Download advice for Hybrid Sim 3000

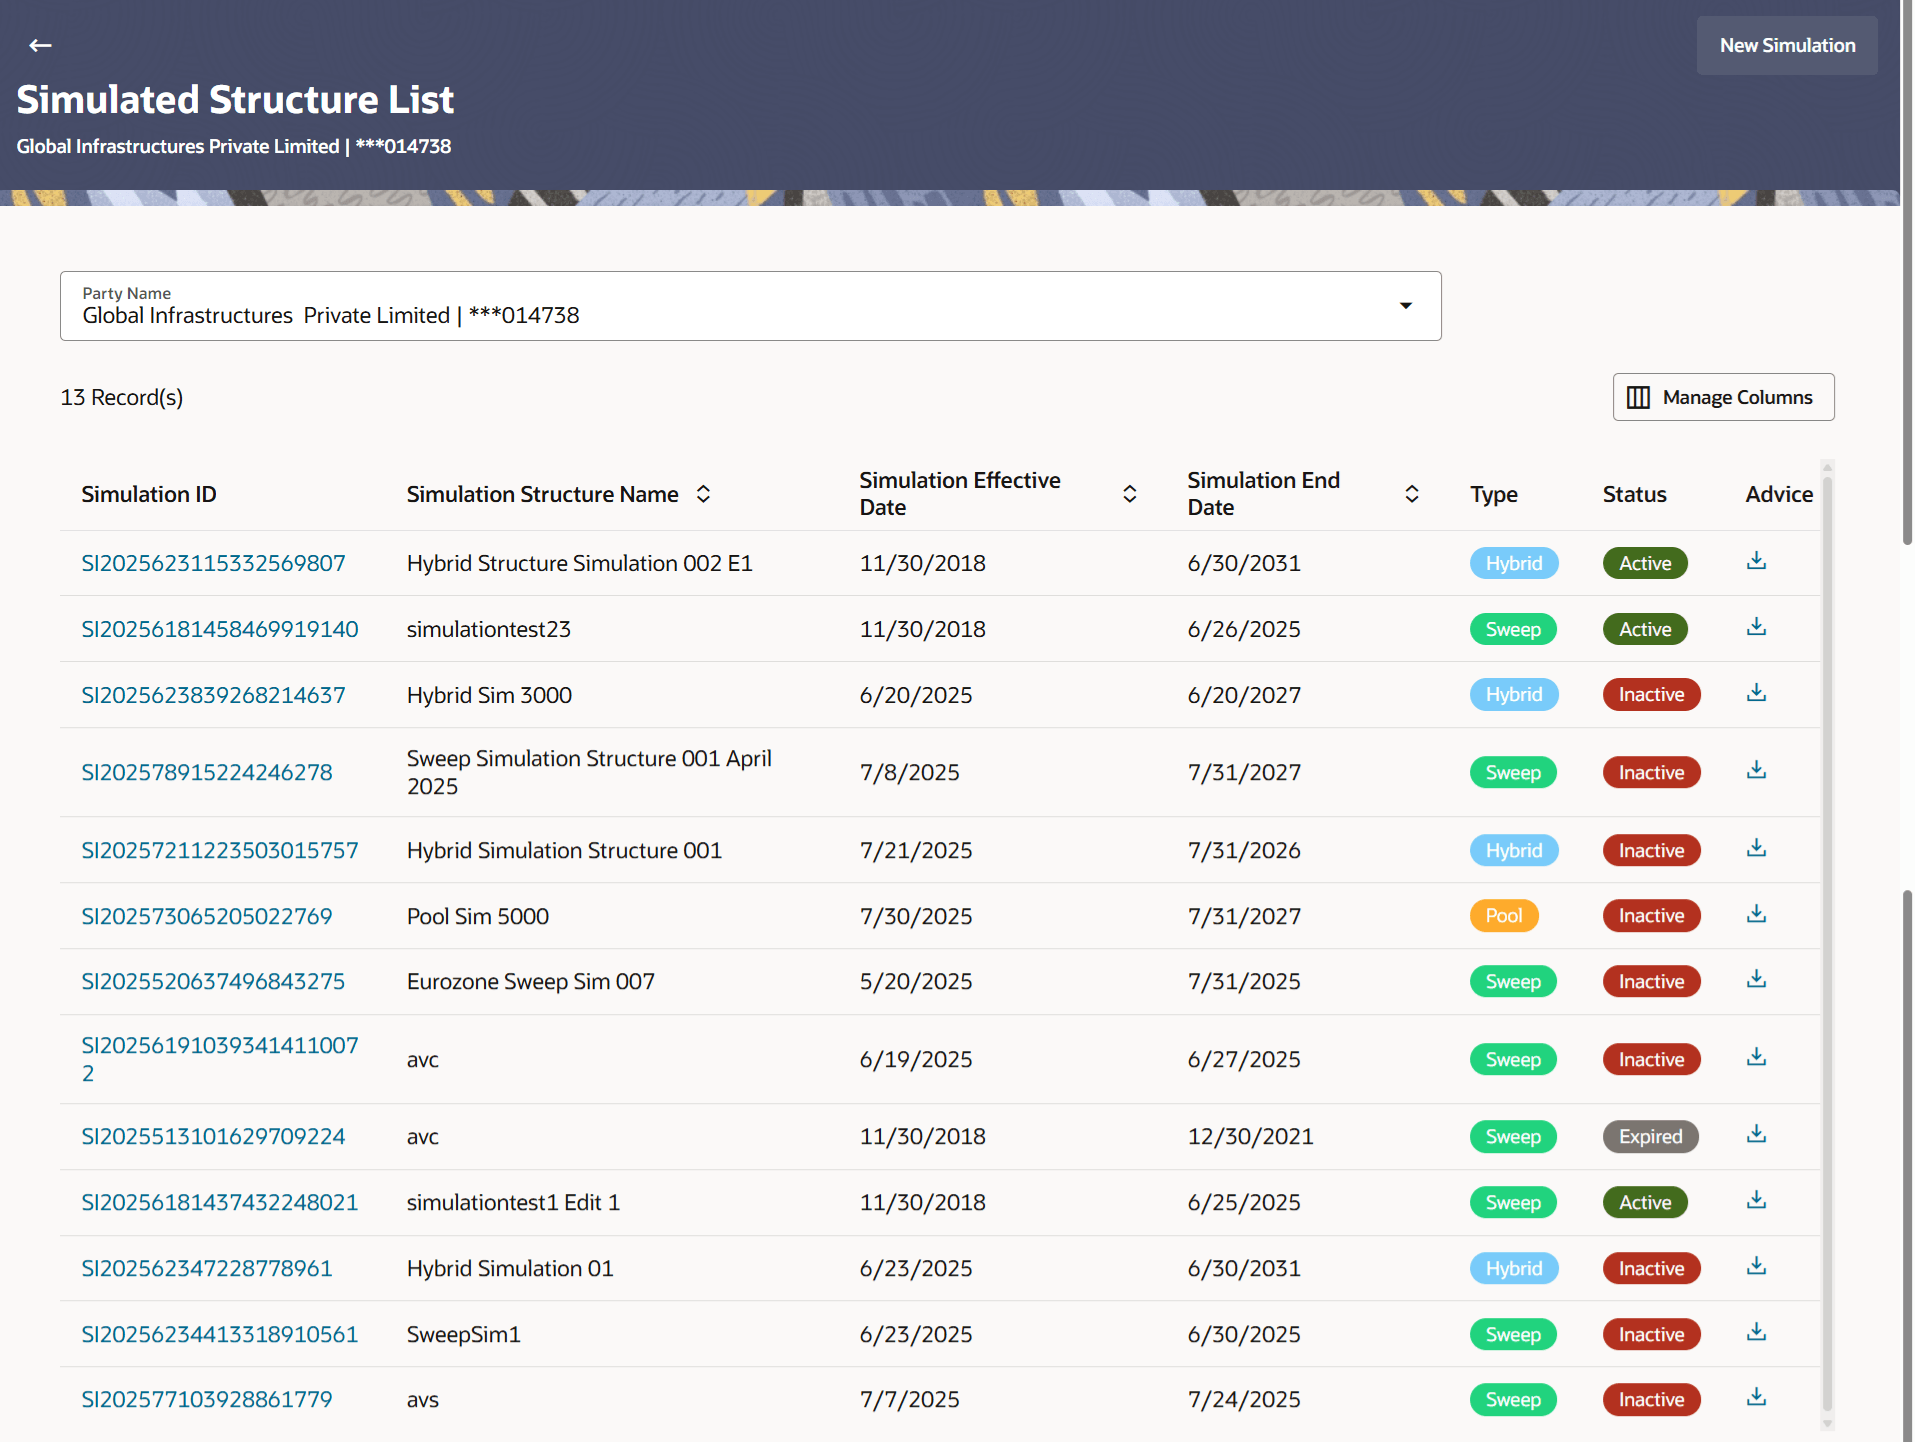(x=1756, y=693)
